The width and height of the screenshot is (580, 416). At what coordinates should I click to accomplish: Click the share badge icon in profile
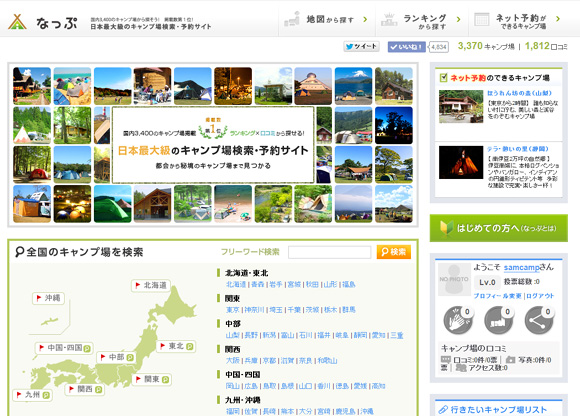pyautogui.click(x=539, y=319)
